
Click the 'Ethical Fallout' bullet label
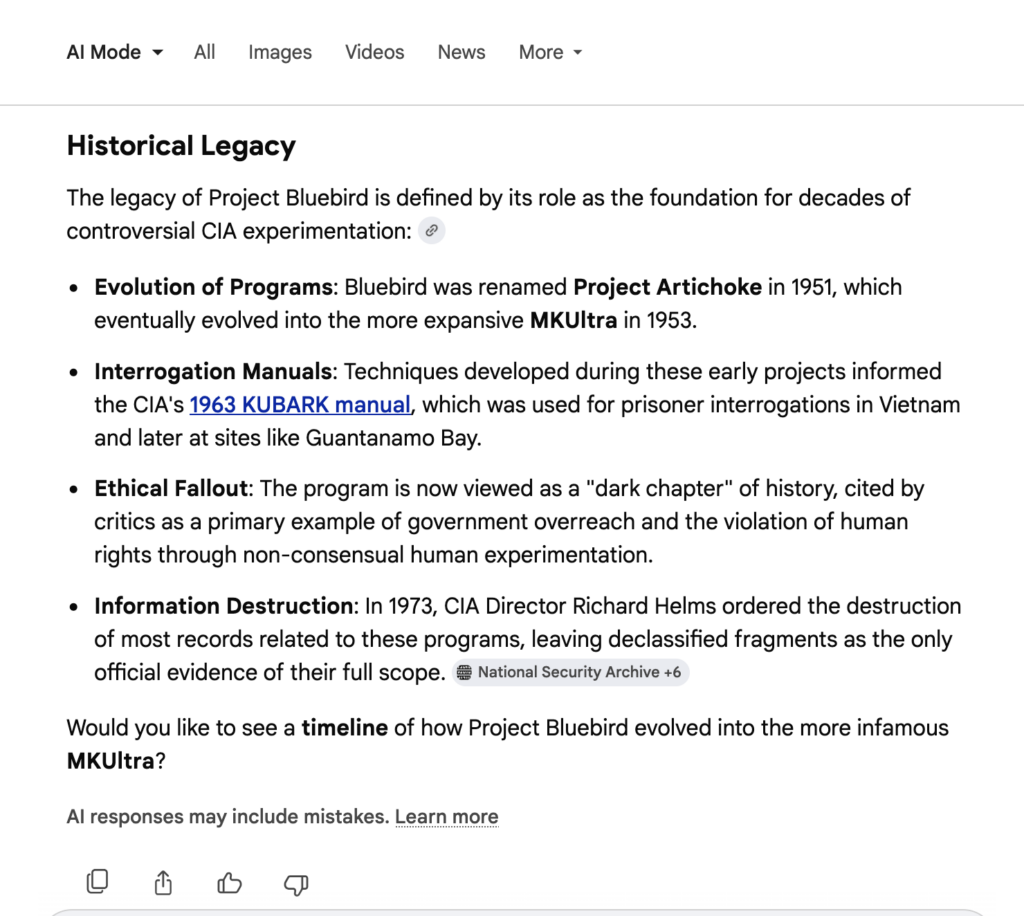pos(171,489)
